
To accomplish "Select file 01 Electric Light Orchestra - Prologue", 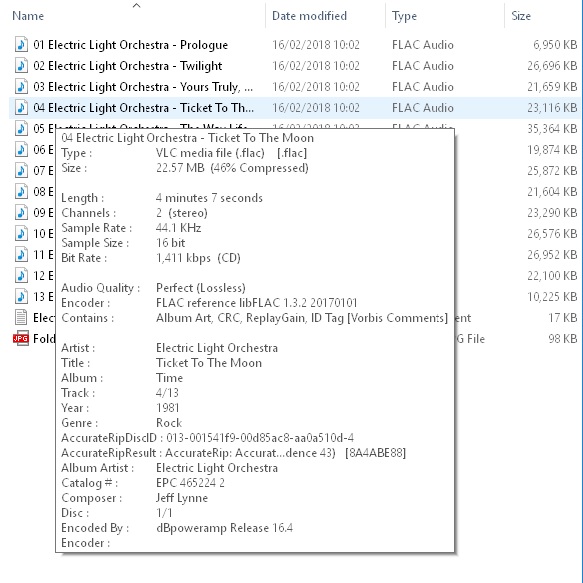I will 131,45.
